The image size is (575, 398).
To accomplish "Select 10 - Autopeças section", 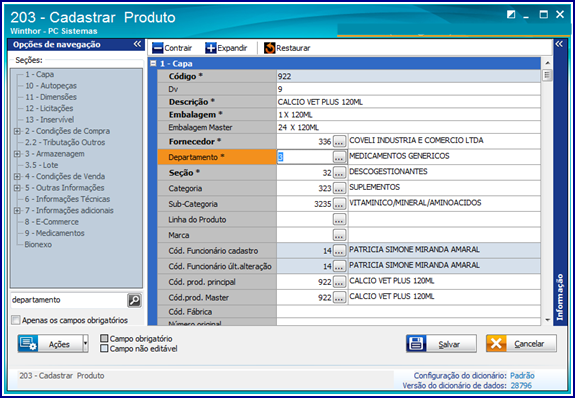I will click(51, 85).
